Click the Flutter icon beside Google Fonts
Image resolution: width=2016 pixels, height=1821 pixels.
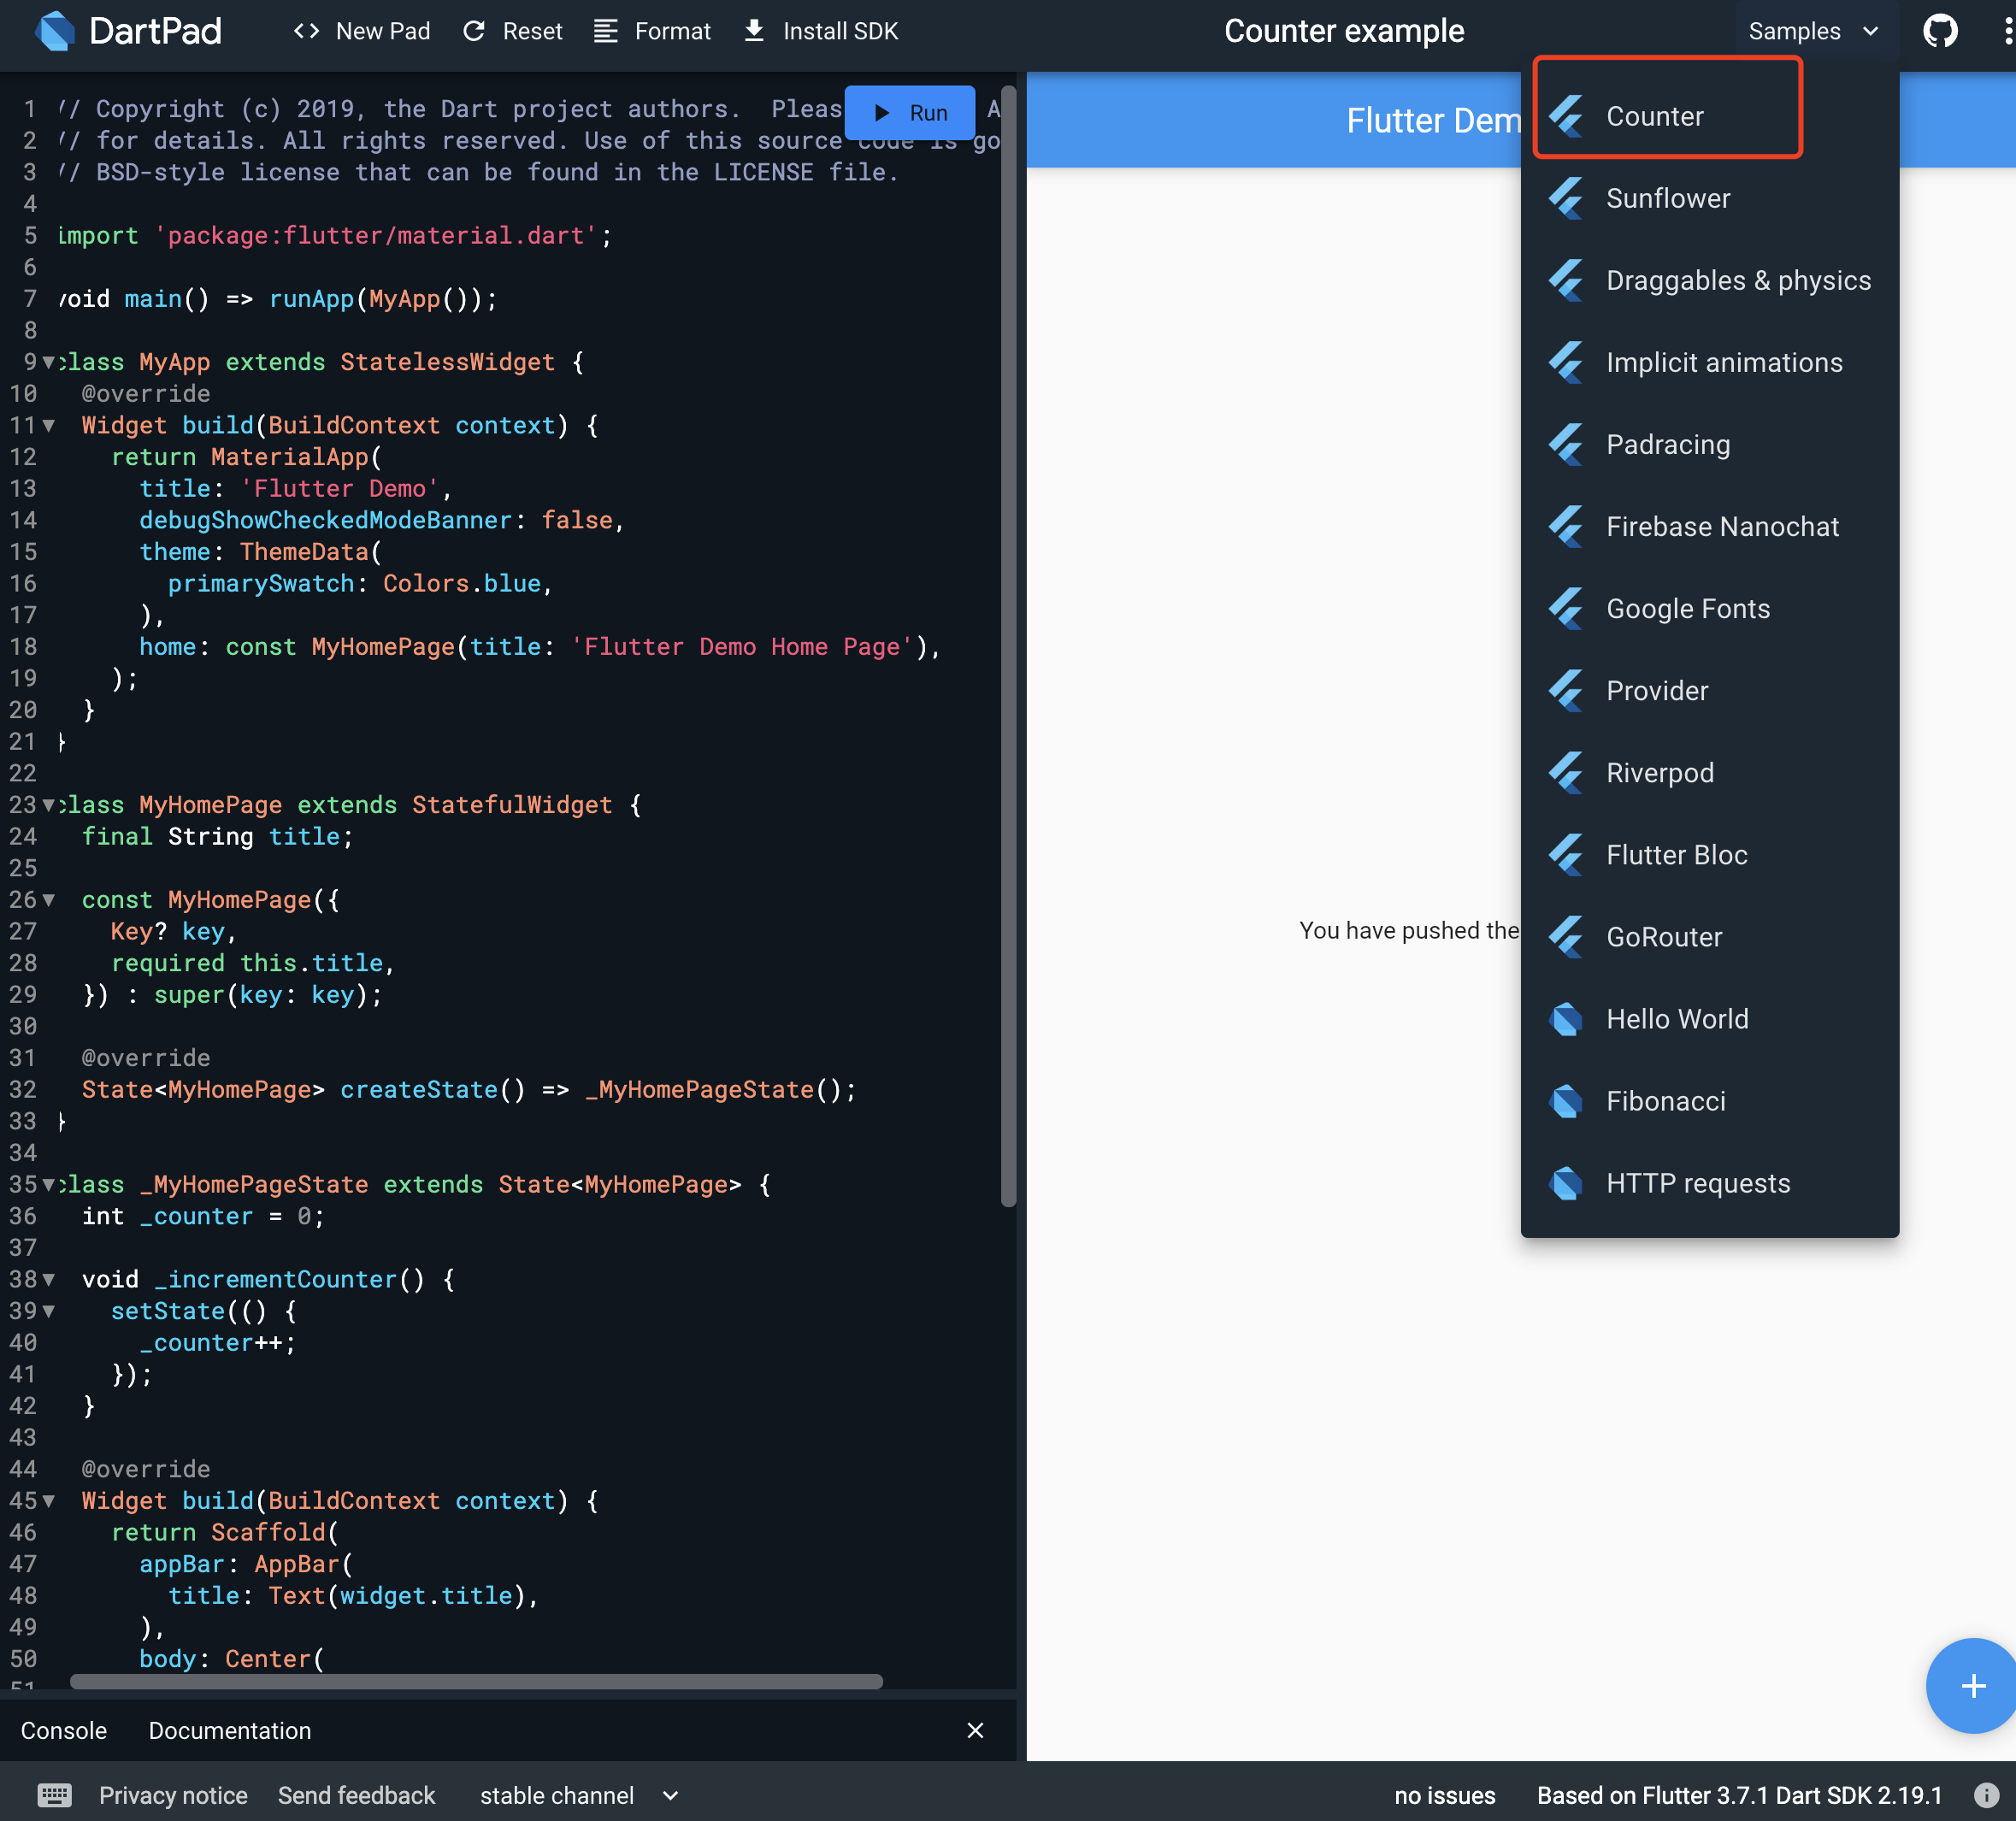1566,608
